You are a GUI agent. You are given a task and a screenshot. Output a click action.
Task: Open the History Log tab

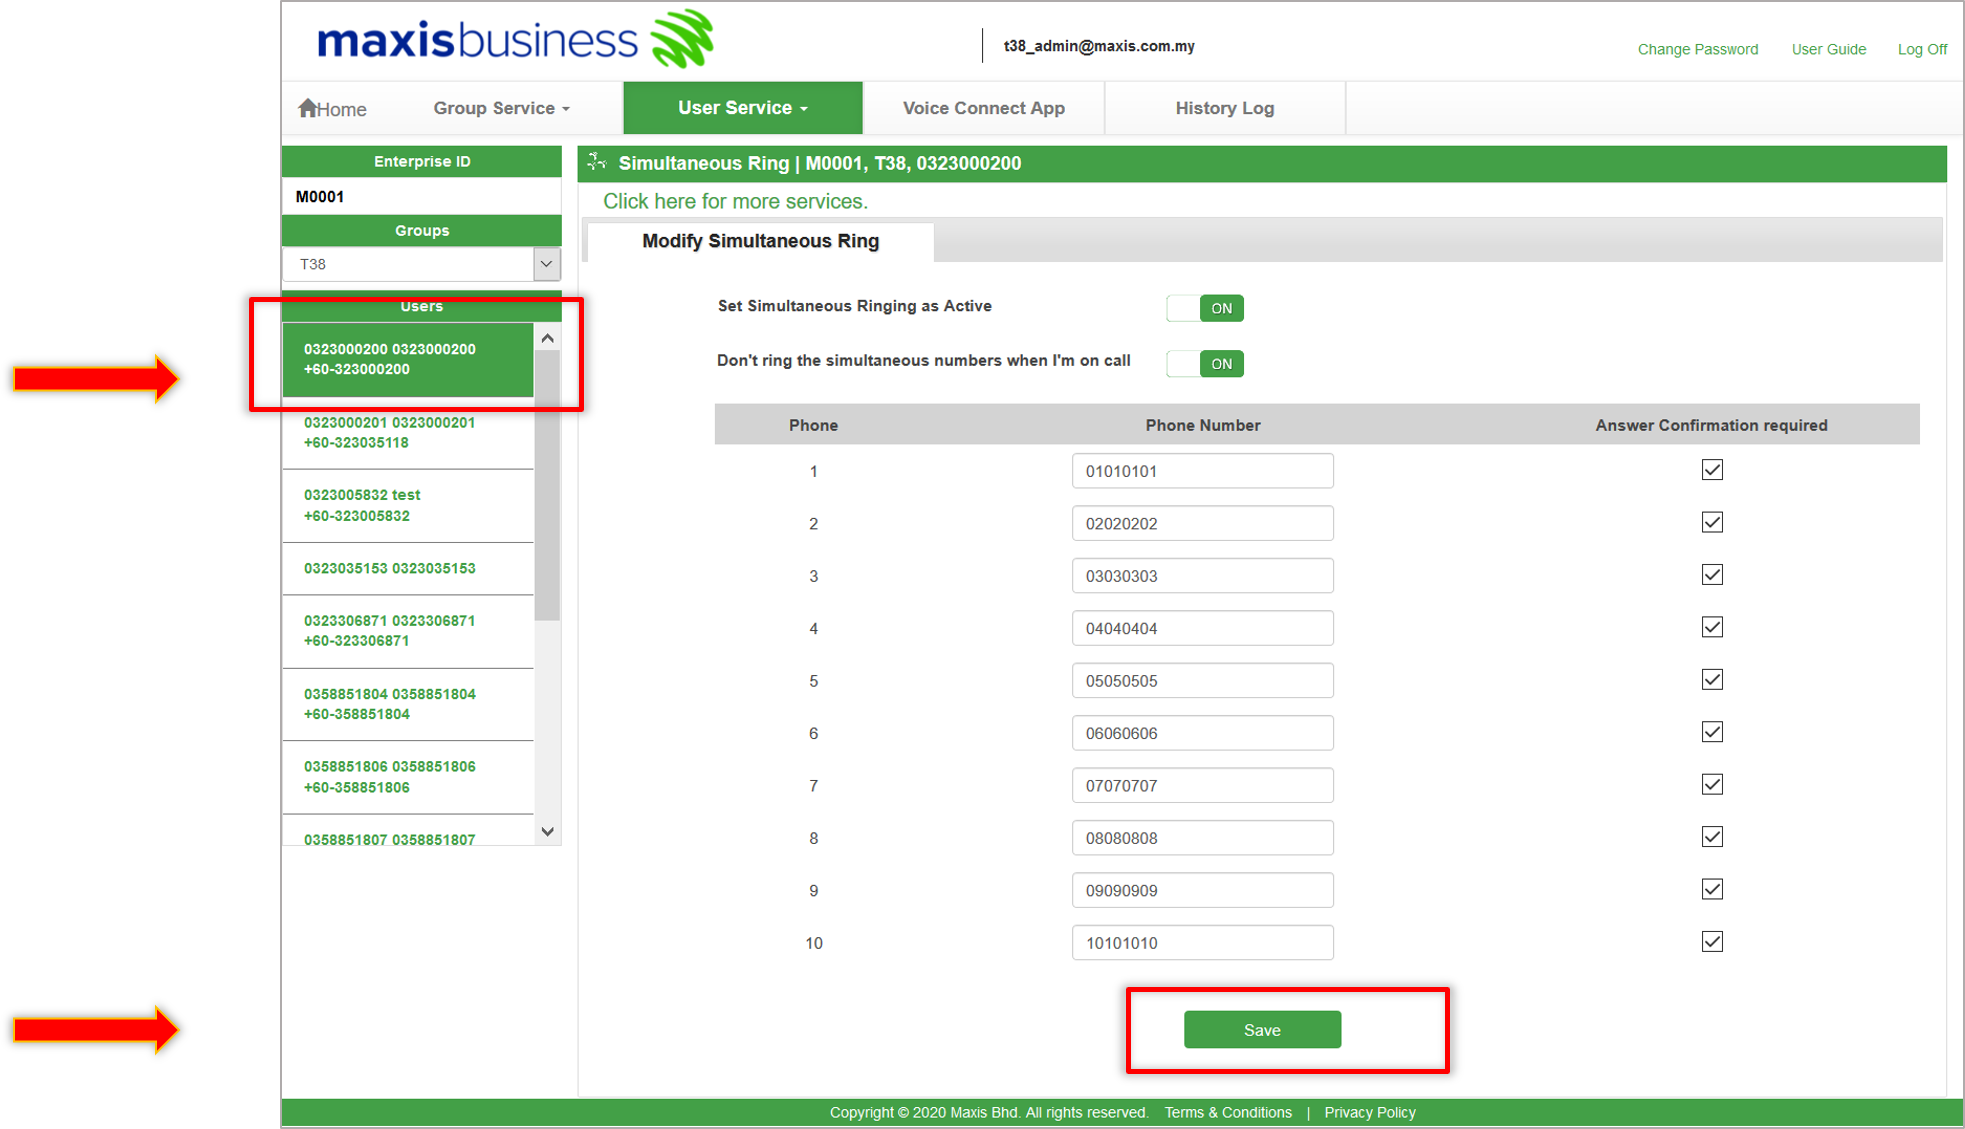click(x=1224, y=108)
